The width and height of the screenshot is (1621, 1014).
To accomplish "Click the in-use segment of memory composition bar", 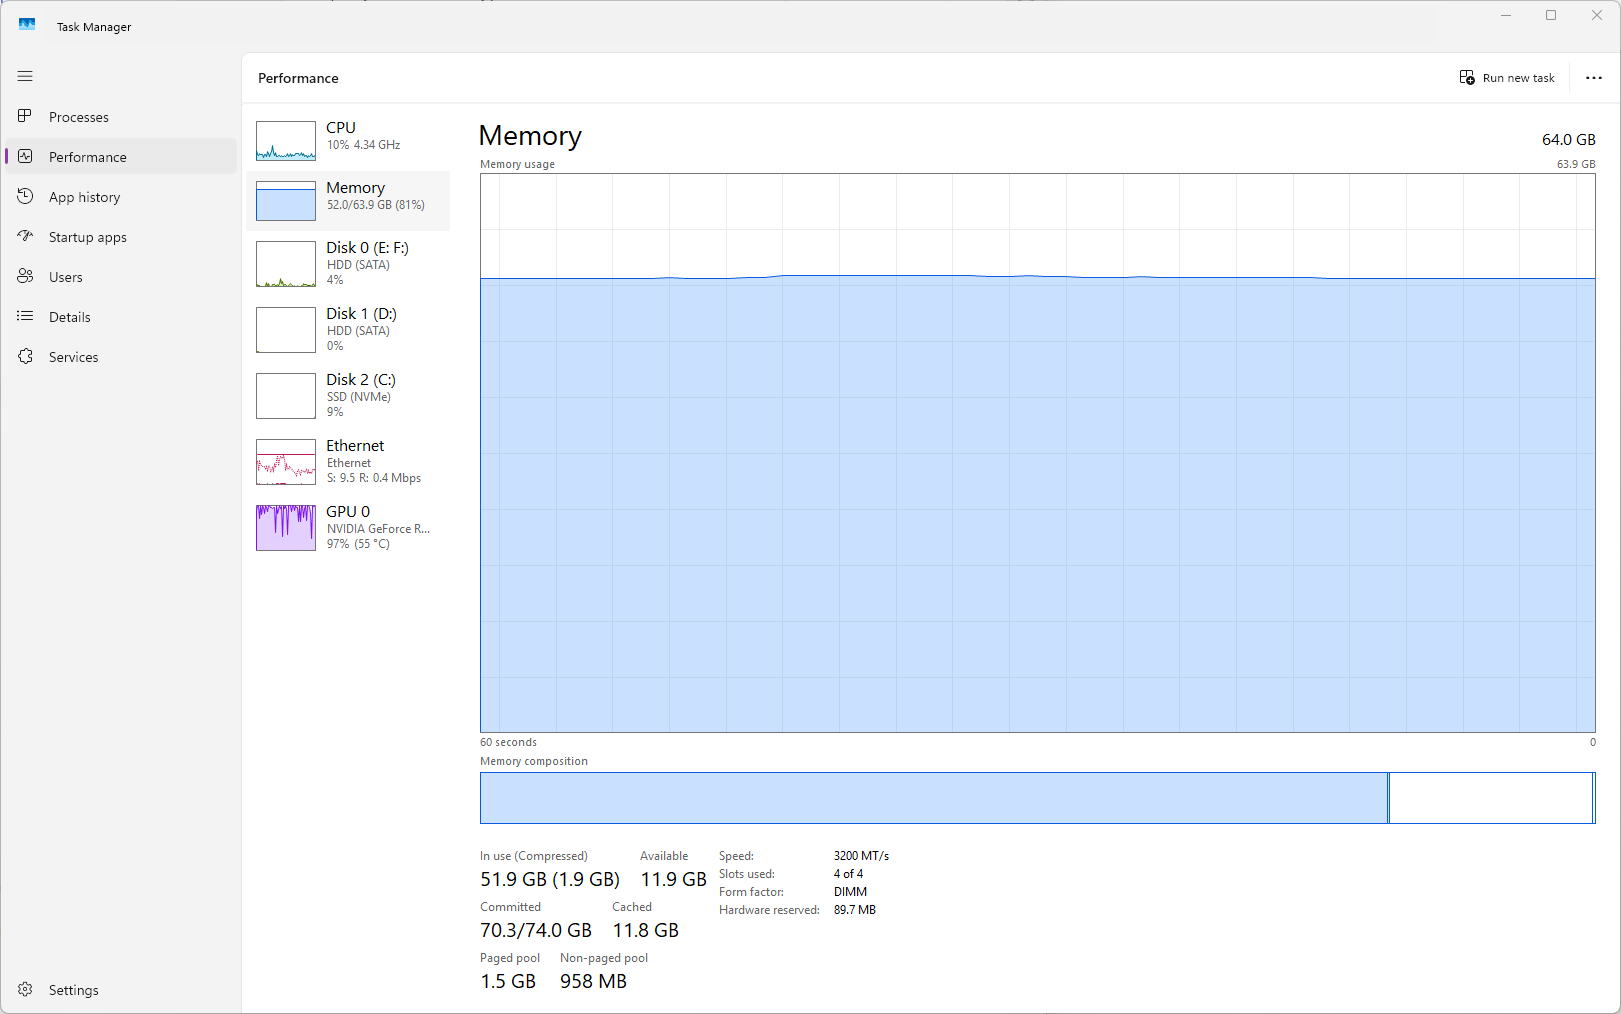I will (934, 798).
